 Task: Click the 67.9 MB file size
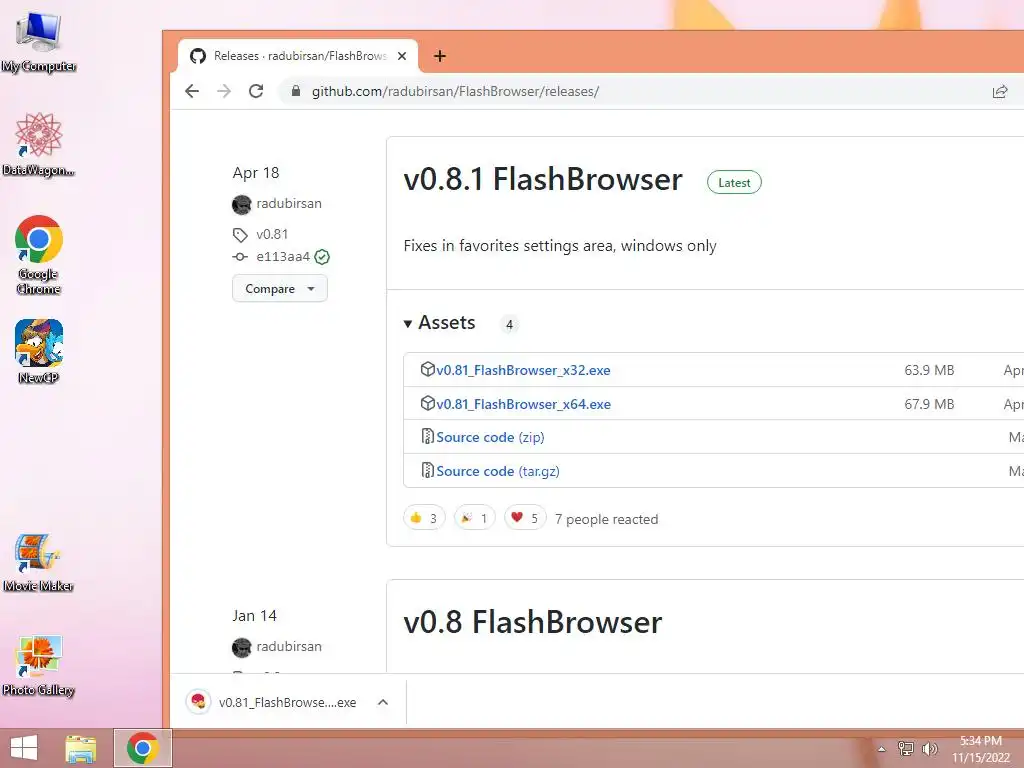[x=929, y=404]
